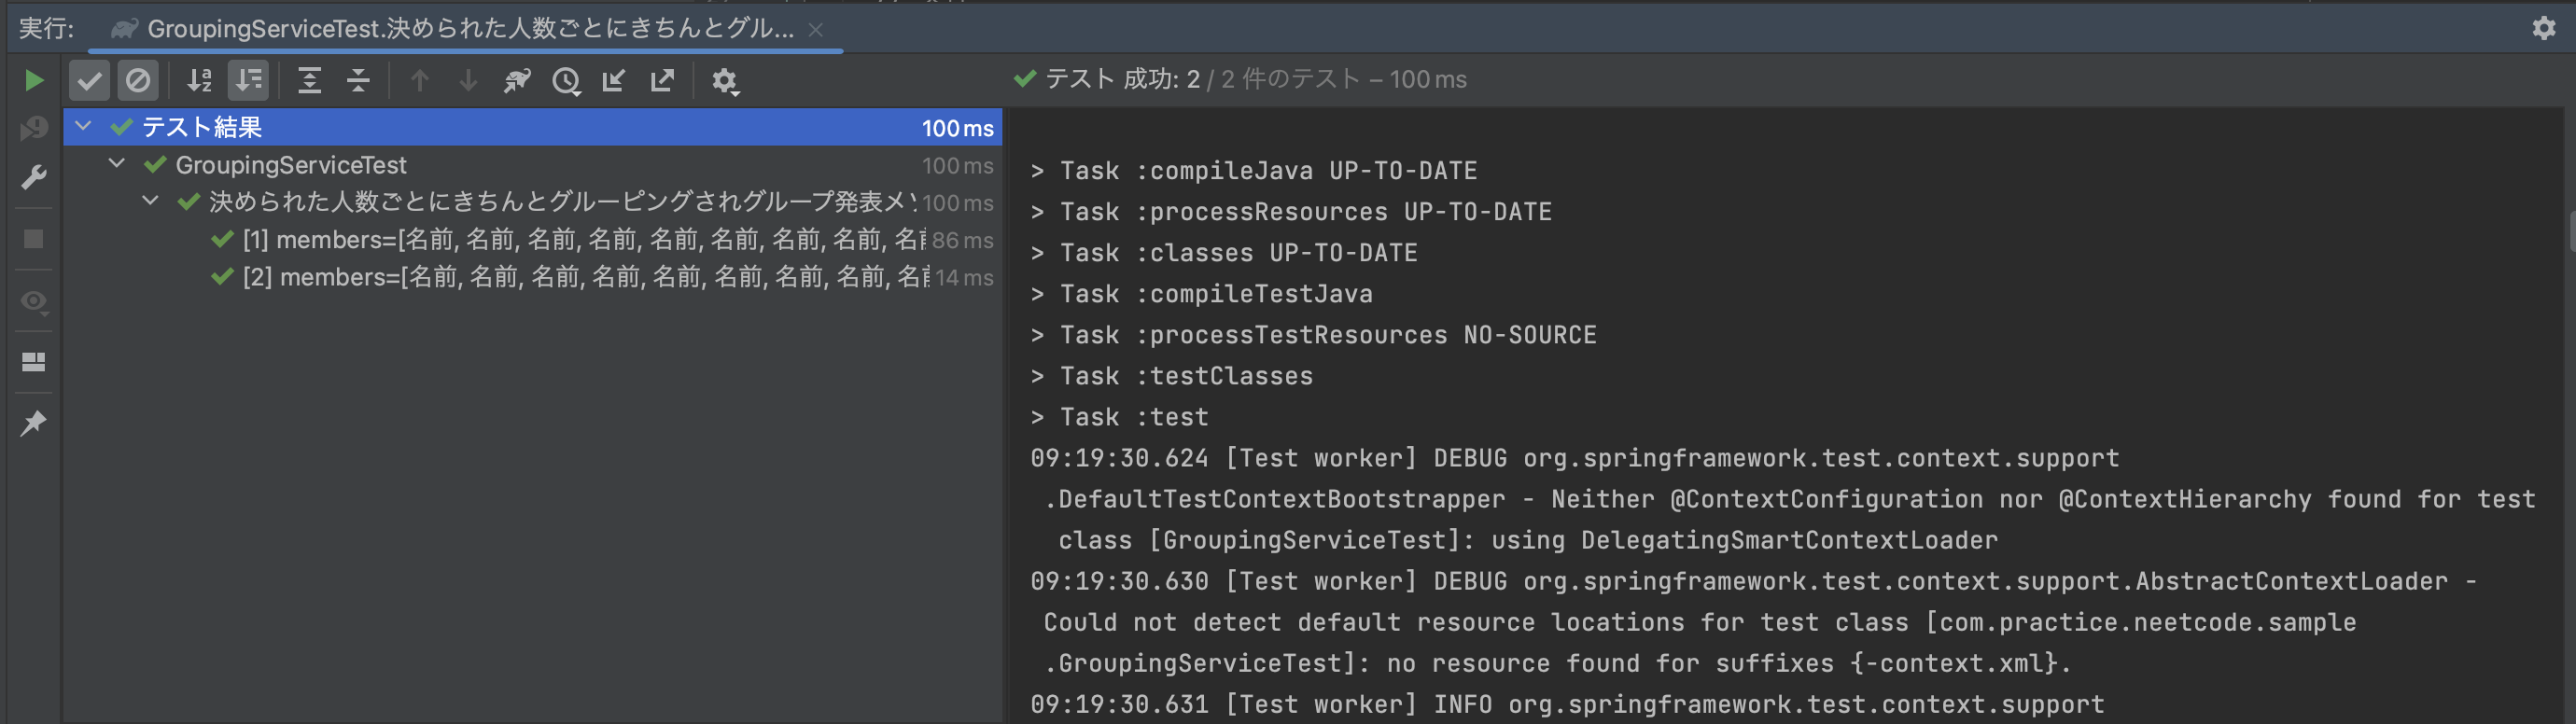The height and width of the screenshot is (724, 2576).
Task: Collapse the テスト結果 root node
Action: (x=84, y=126)
